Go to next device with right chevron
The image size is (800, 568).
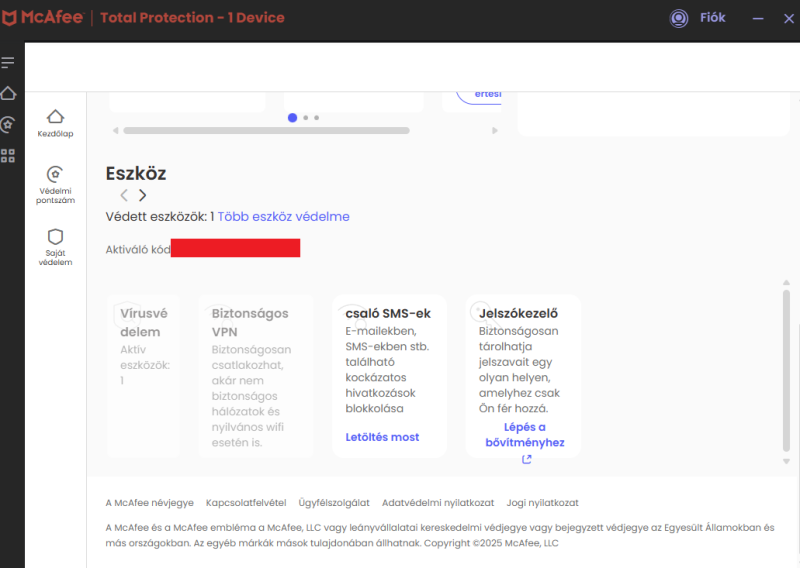tap(142, 195)
